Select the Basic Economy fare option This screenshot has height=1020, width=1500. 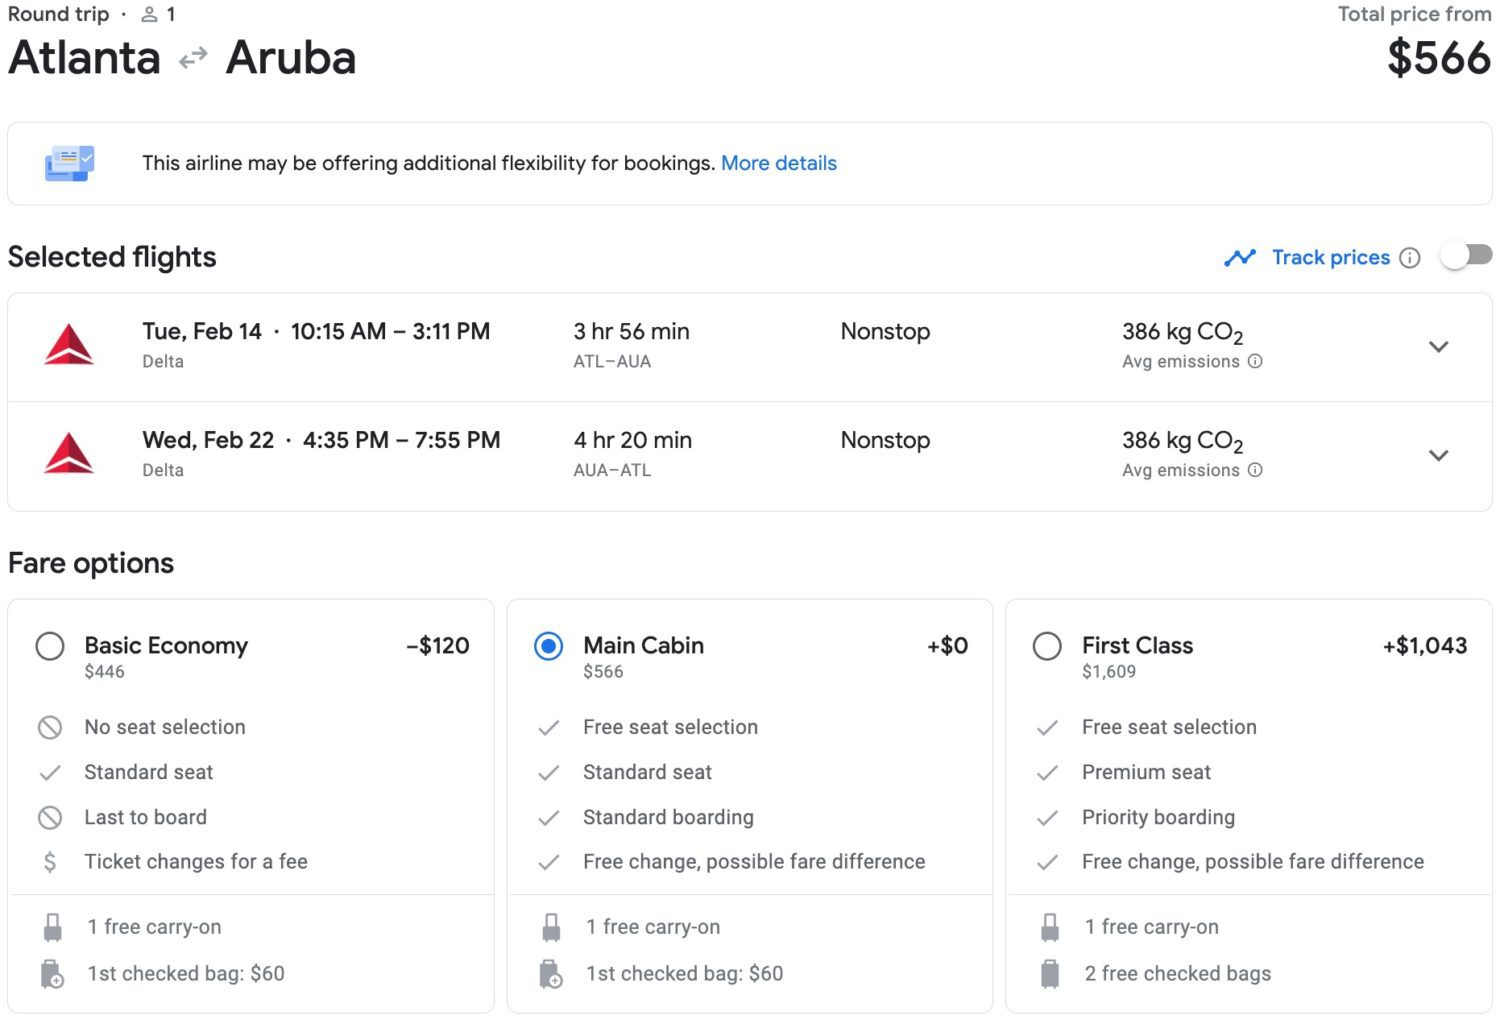pyautogui.click(x=50, y=646)
